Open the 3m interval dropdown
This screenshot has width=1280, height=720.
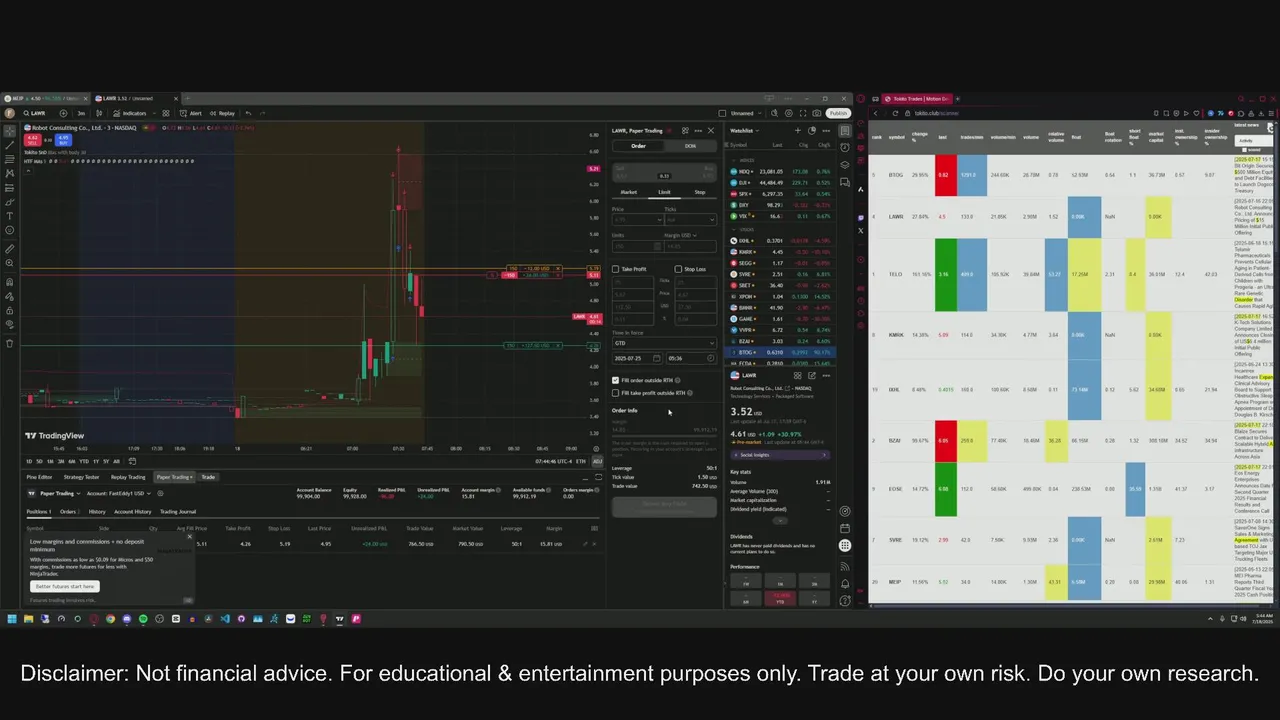pos(81,113)
